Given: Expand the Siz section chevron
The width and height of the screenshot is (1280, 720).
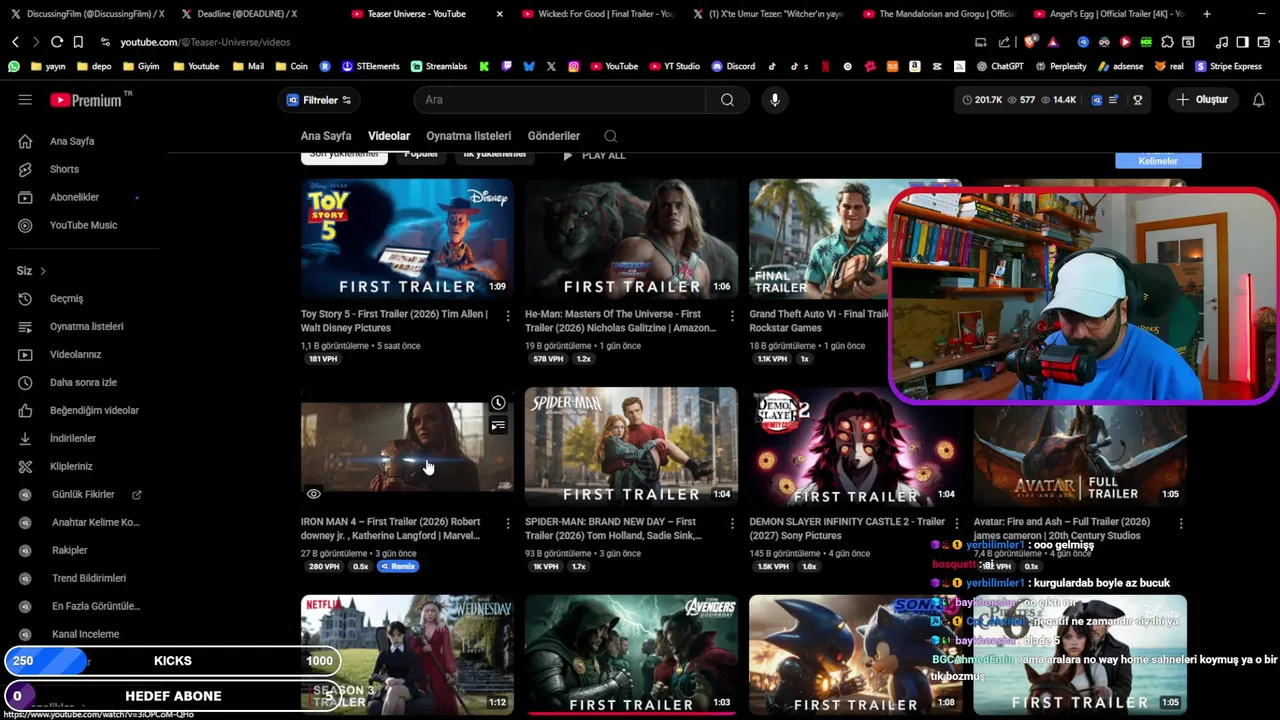Looking at the screenshot, I should click(43, 271).
